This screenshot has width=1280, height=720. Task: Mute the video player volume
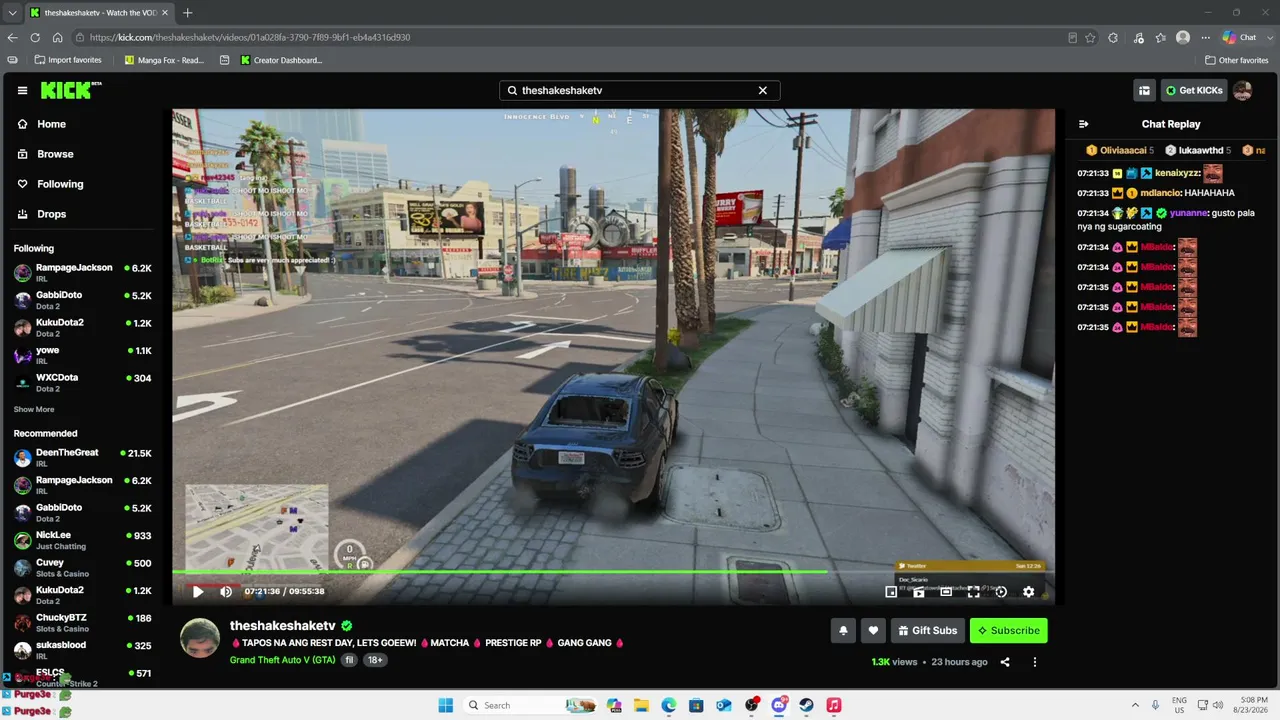[226, 592]
